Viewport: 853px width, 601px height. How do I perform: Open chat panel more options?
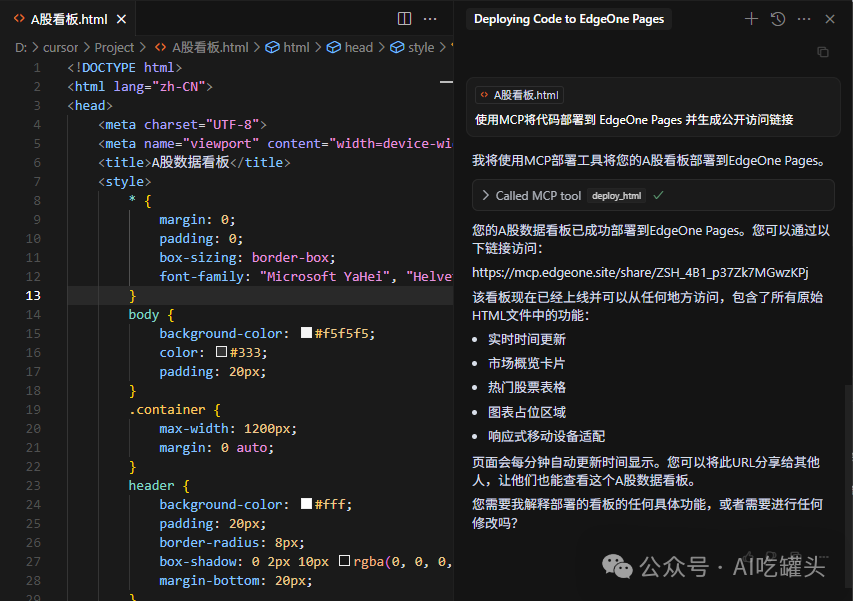click(804, 19)
